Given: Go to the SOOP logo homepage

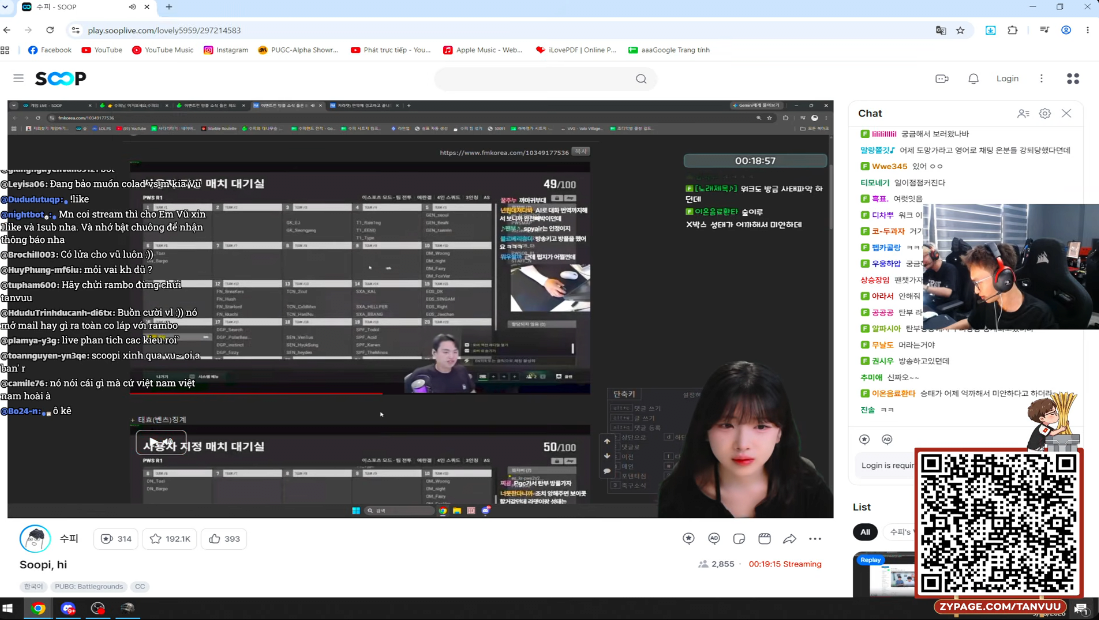Looking at the screenshot, I should tap(61, 78).
